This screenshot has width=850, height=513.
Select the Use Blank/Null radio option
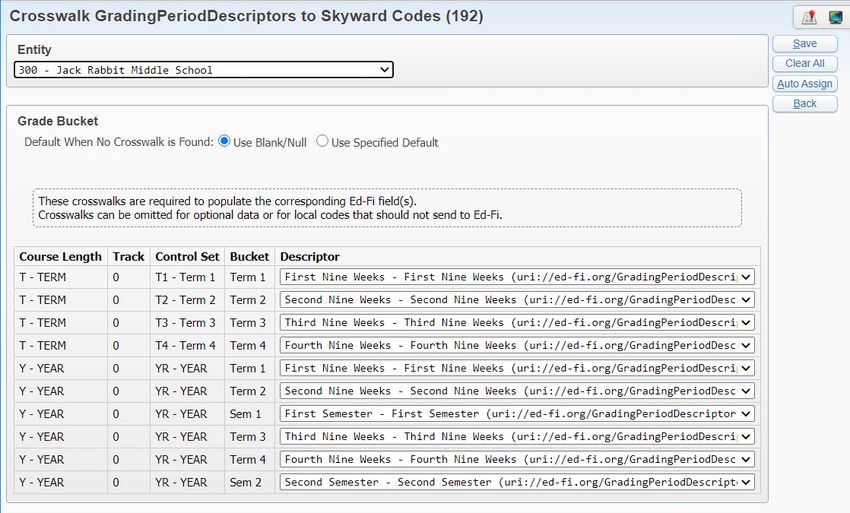(x=224, y=141)
